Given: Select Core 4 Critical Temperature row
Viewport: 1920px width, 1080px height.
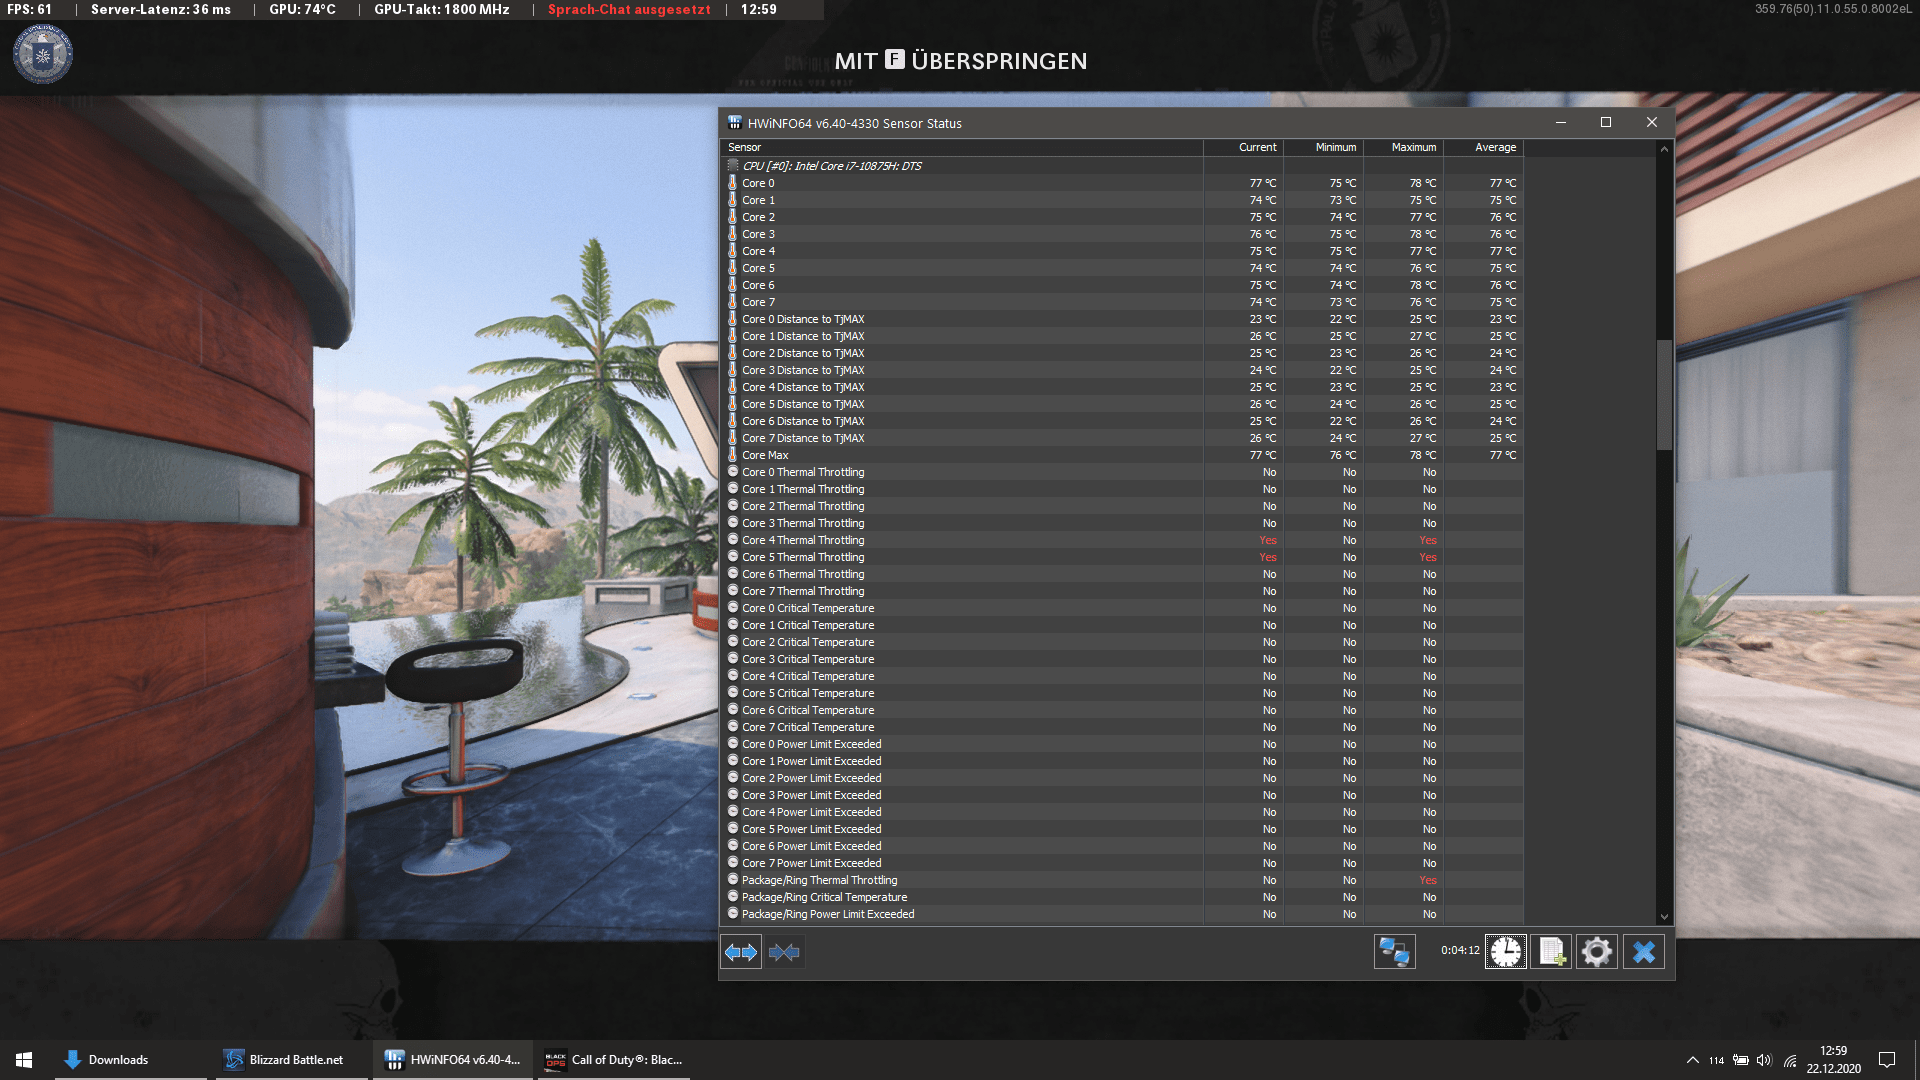Looking at the screenshot, I should (x=1122, y=676).
